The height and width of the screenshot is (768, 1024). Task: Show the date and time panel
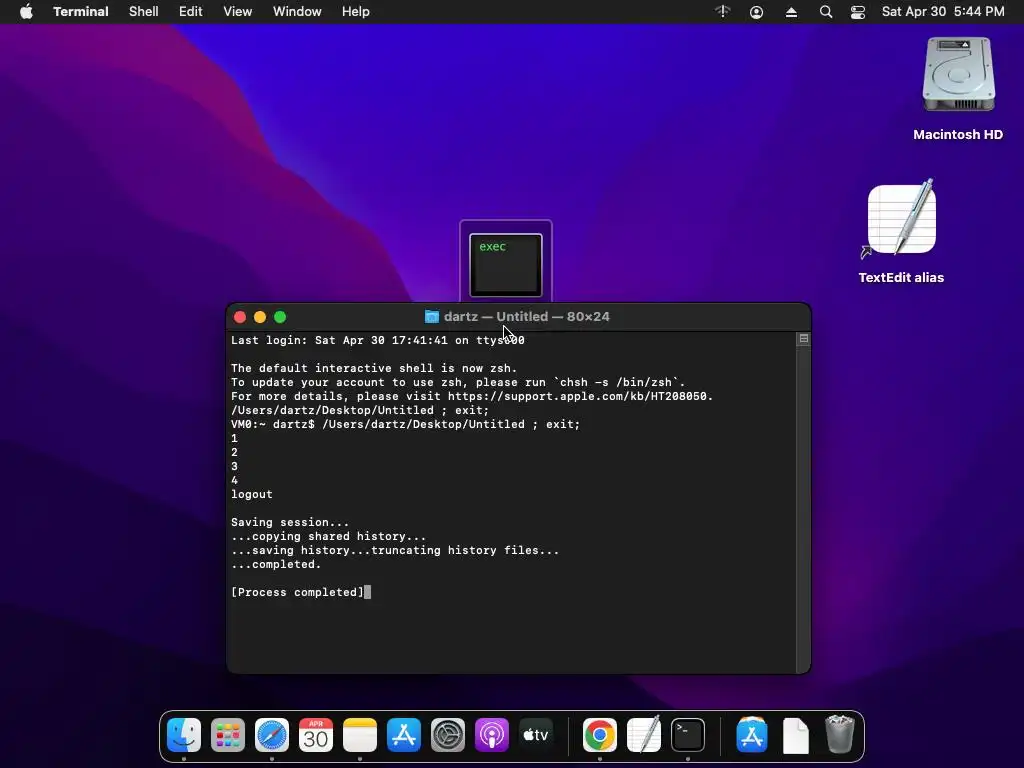pyautogui.click(x=943, y=12)
